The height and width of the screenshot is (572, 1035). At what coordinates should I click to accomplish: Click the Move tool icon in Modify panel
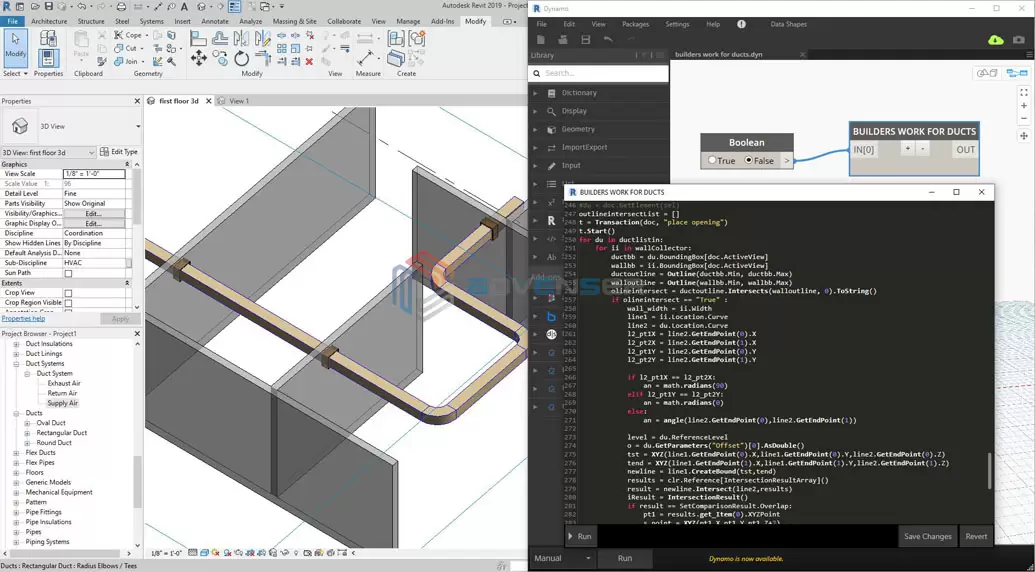click(x=199, y=59)
